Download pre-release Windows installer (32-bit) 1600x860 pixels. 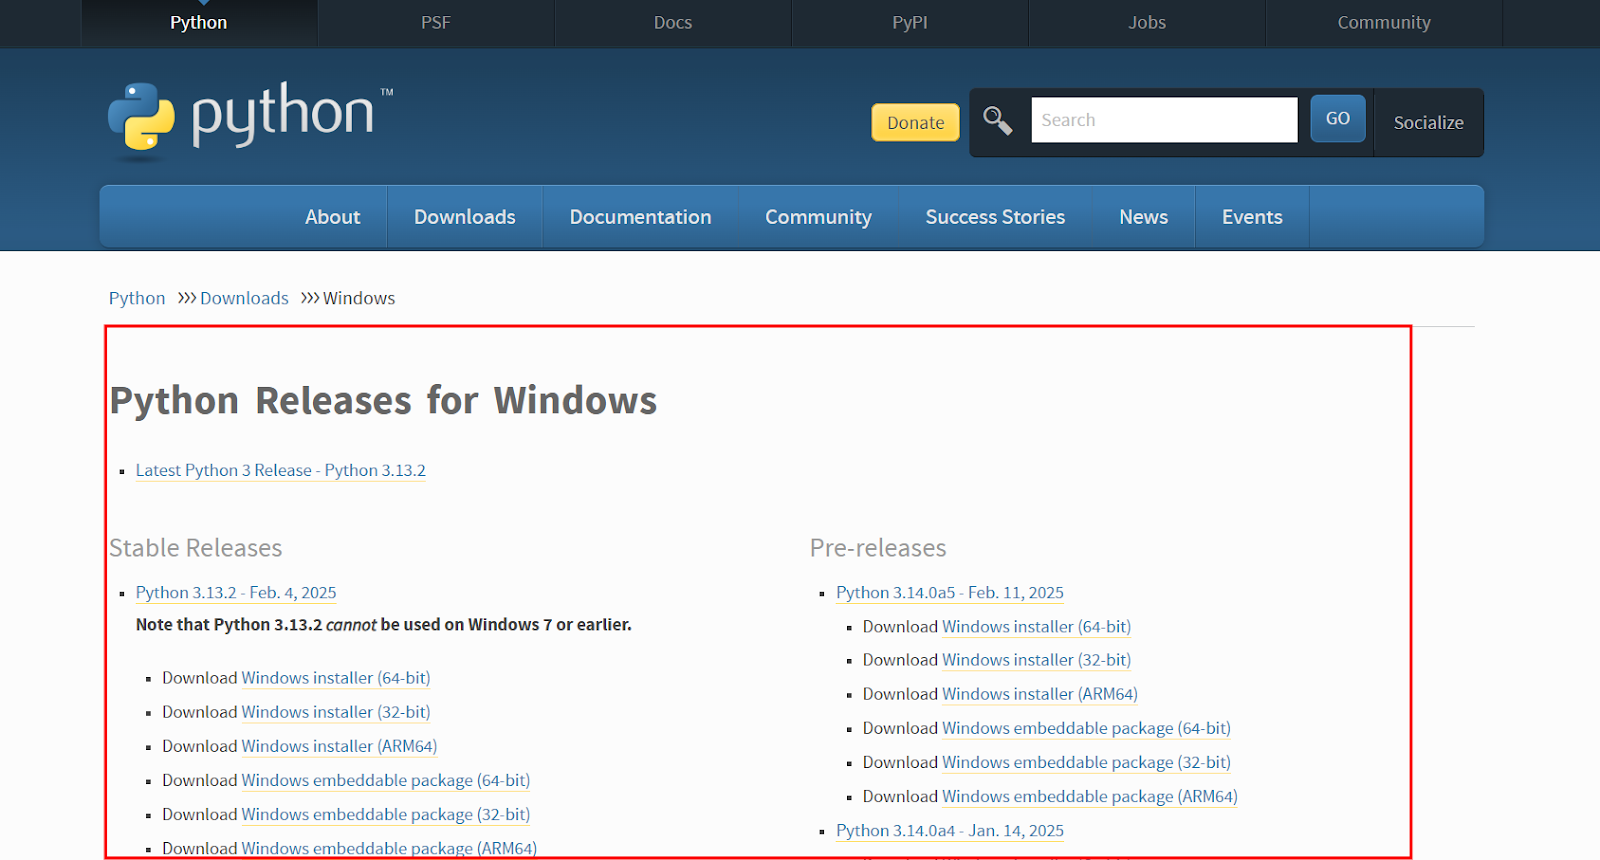(1036, 660)
